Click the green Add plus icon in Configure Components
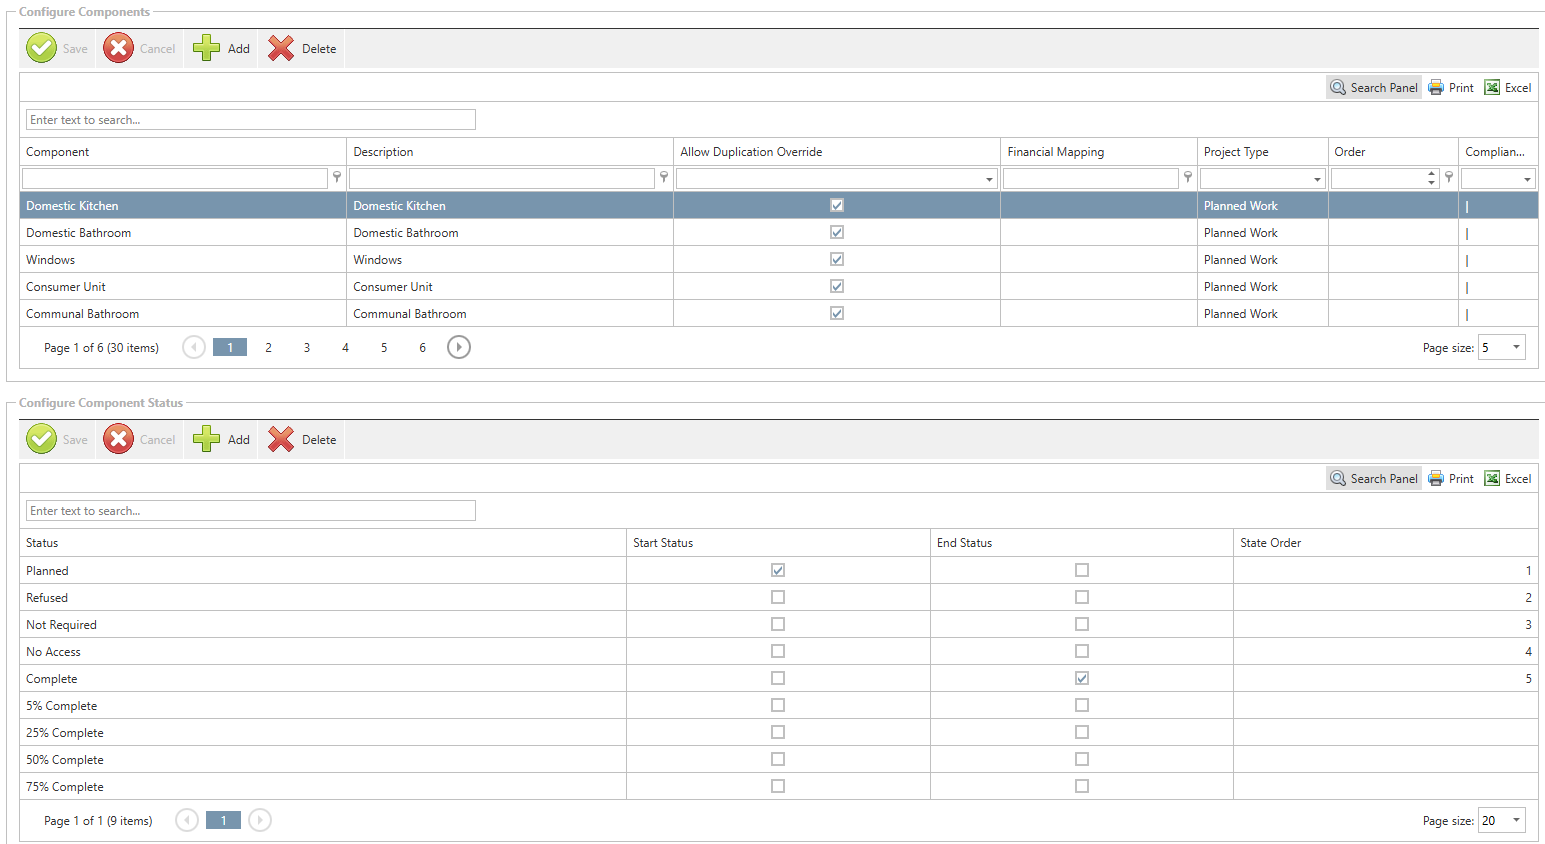This screenshot has height=844, width=1545. 207,48
